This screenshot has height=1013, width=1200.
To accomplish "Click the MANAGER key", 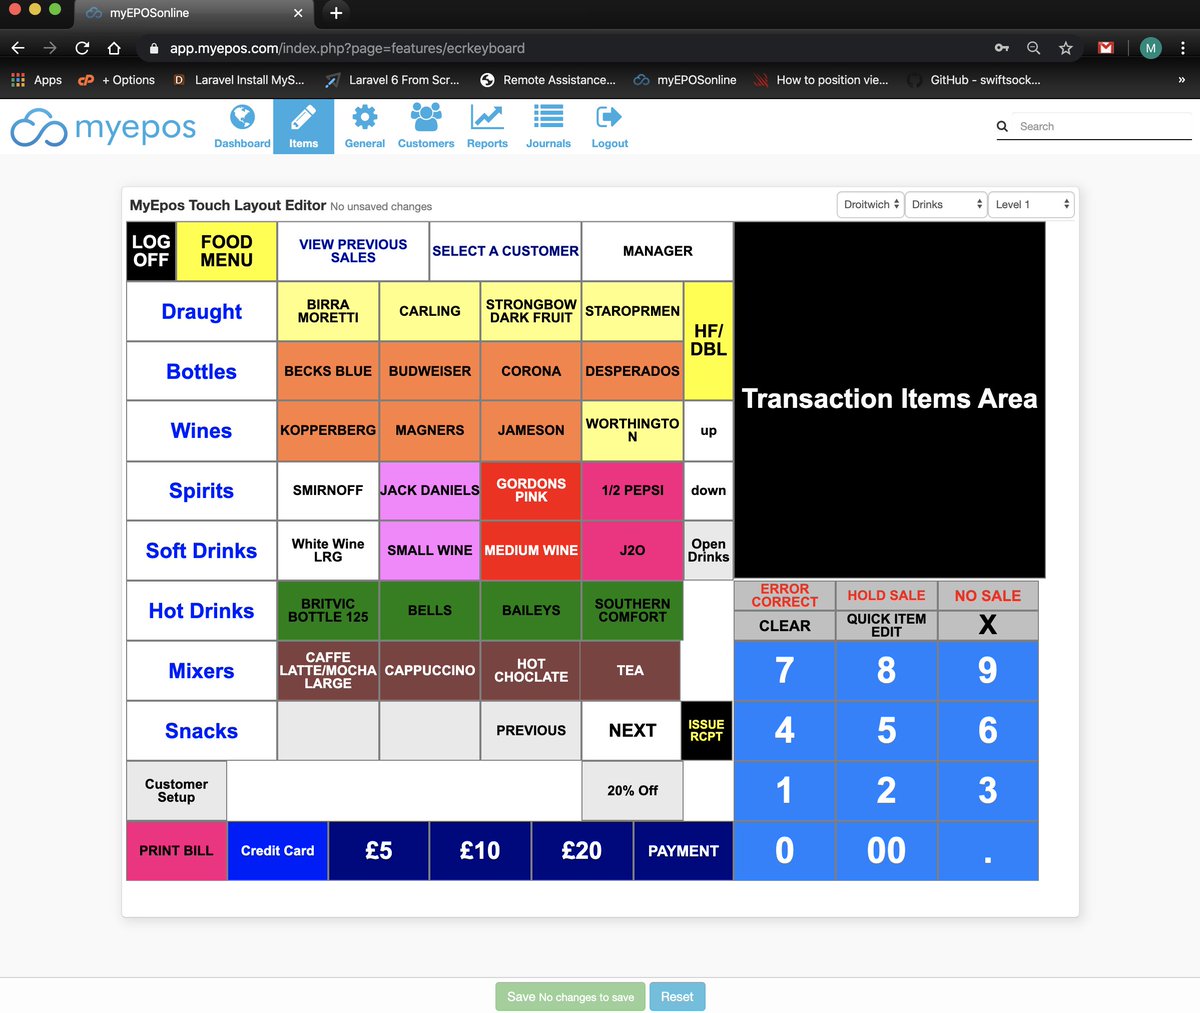I will click(657, 251).
